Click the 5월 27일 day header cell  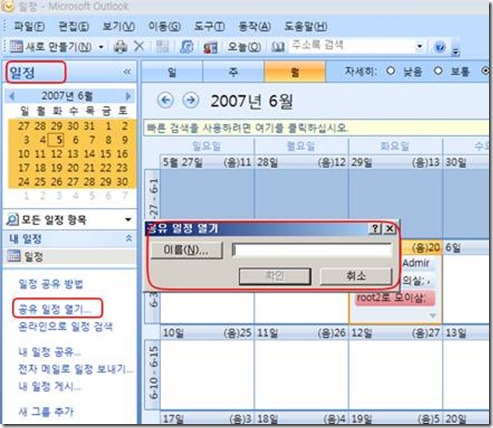click(x=207, y=162)
